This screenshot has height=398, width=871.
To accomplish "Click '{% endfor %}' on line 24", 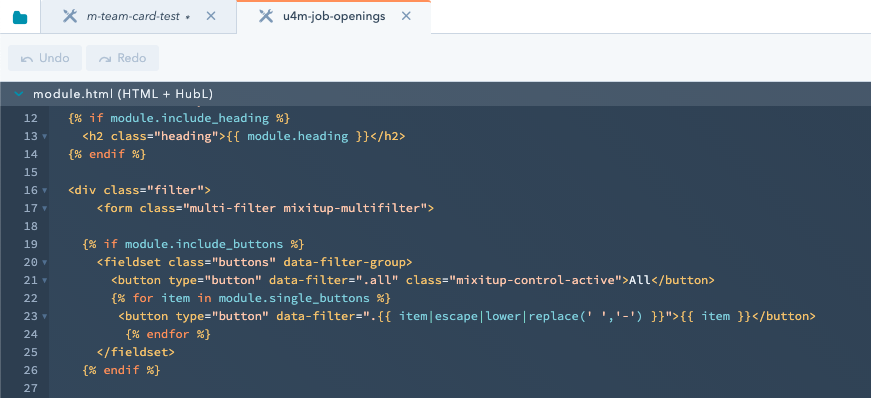I will click(x=168, y=334).
